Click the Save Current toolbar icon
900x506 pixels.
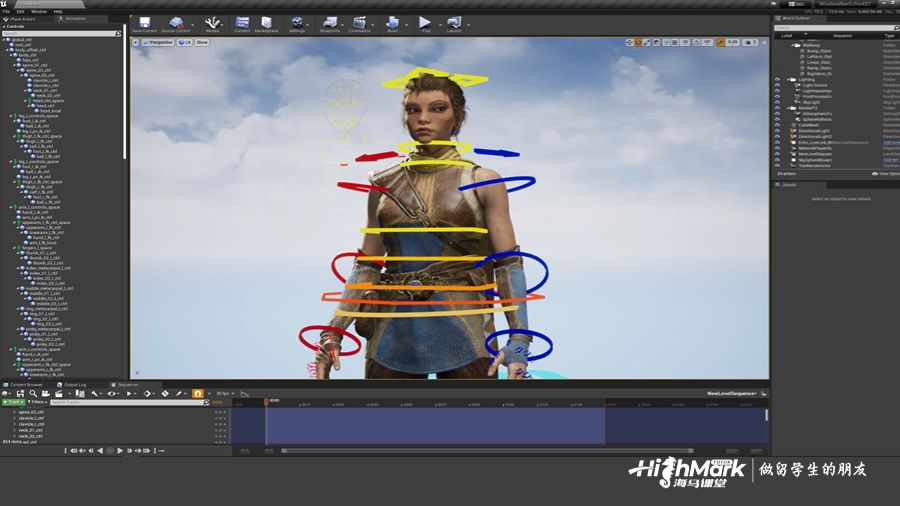144,23
